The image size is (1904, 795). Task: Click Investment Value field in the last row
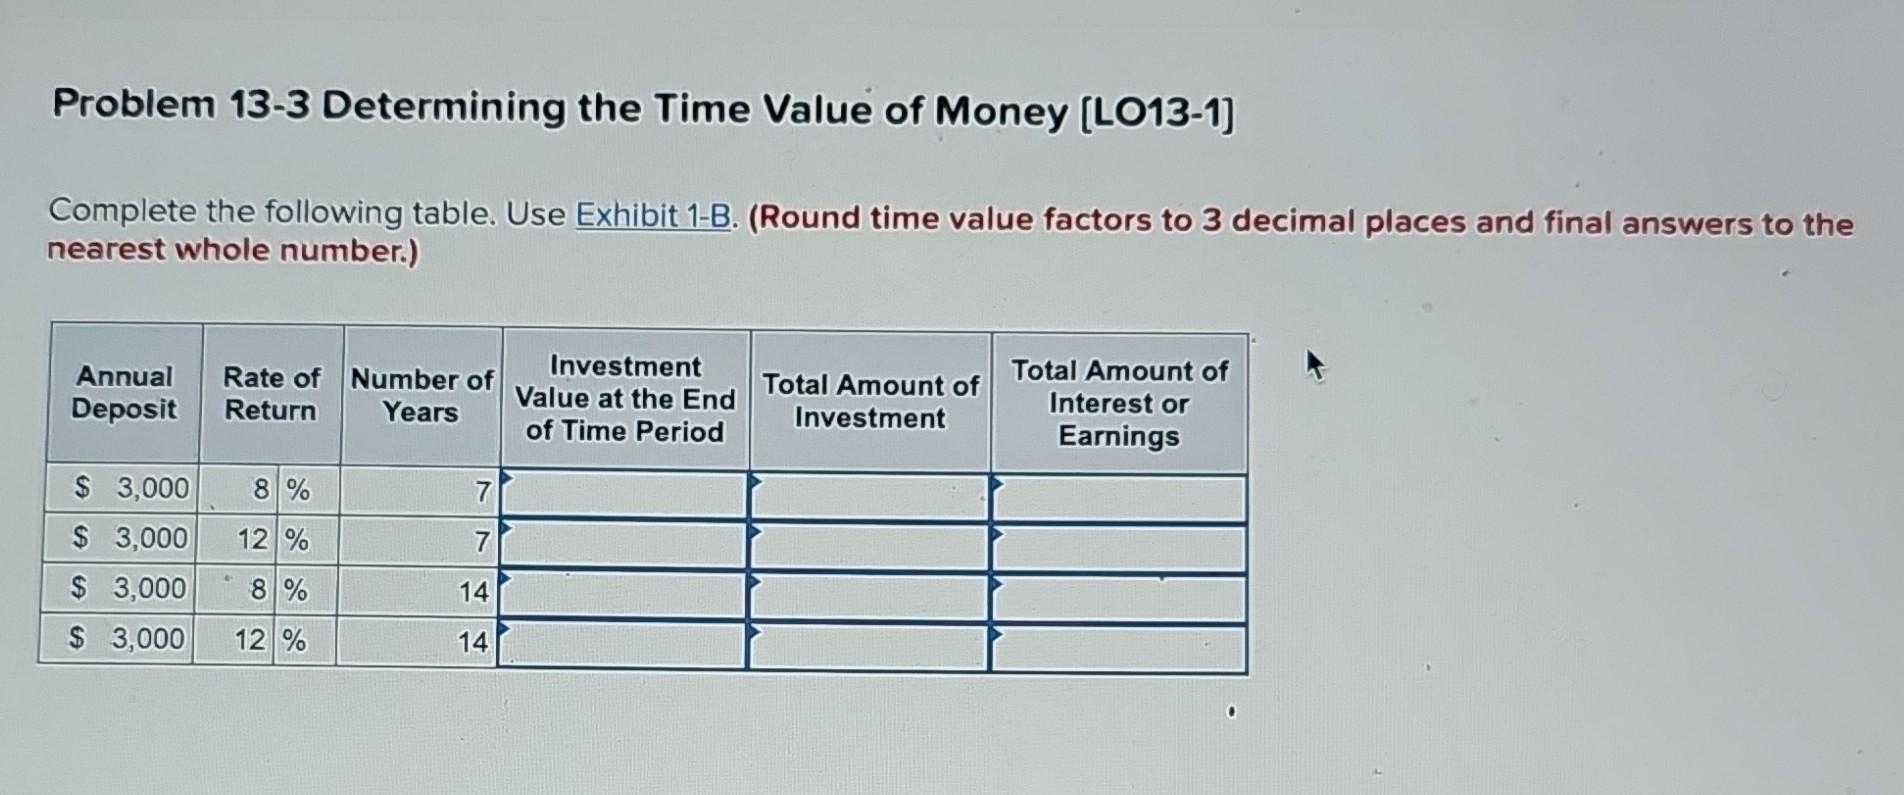tap(625, 642)
